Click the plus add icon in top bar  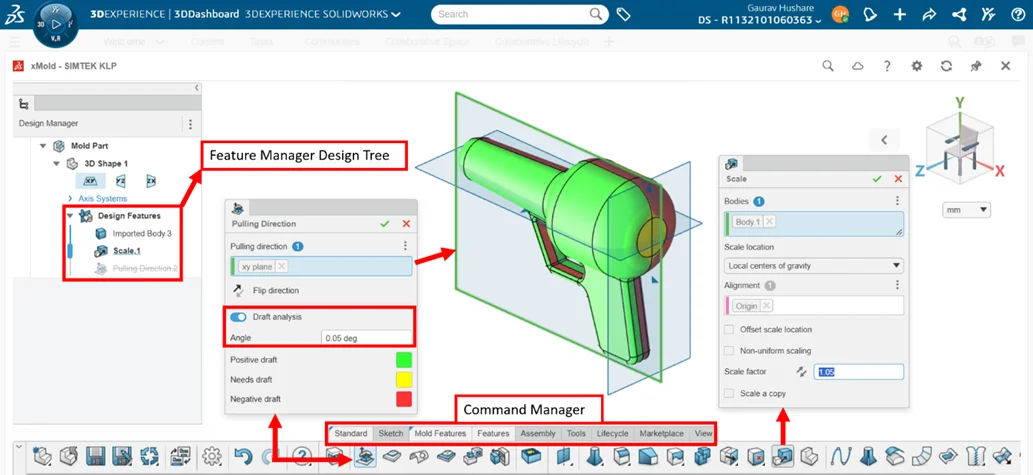click(x=899, y=14)
